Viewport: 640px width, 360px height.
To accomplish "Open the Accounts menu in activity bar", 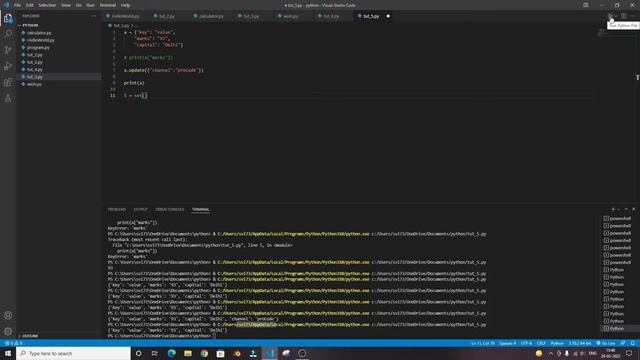I will click(x=8, y=315).
